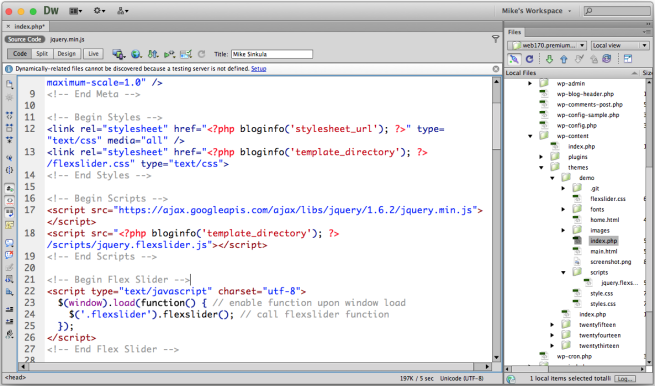Click the Balance Braces icon
Viewport: 655px width, 386px height.
coord(9,170)
